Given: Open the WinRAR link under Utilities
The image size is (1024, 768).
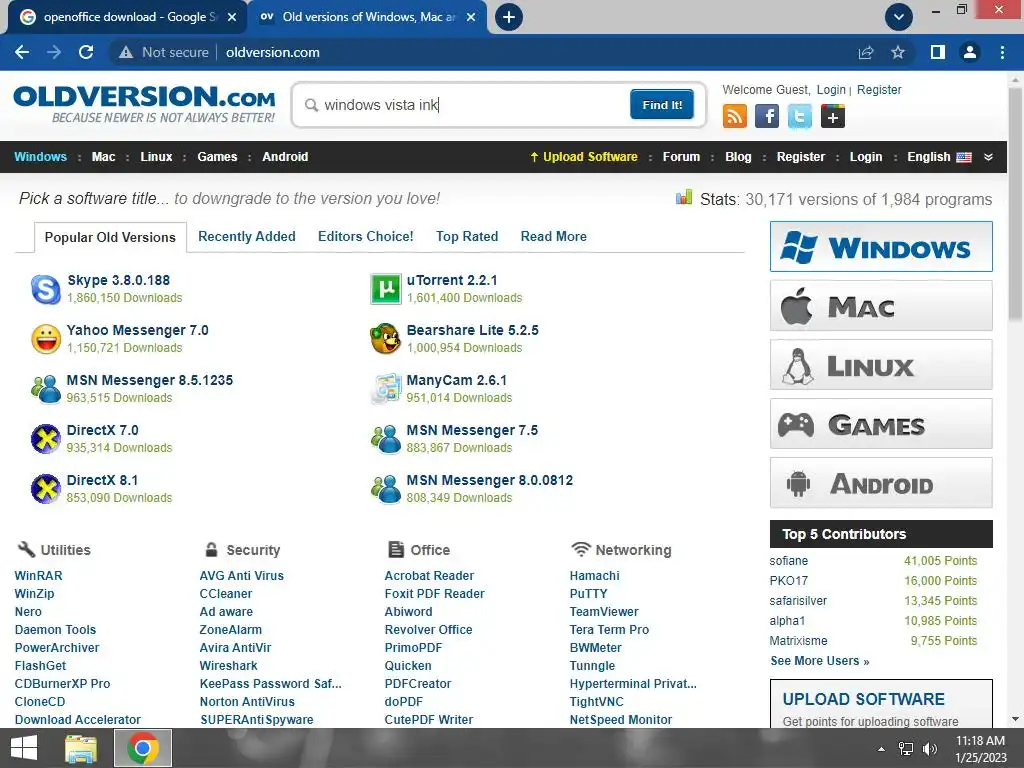Looking at the screenshot, I should coord(39,576).
